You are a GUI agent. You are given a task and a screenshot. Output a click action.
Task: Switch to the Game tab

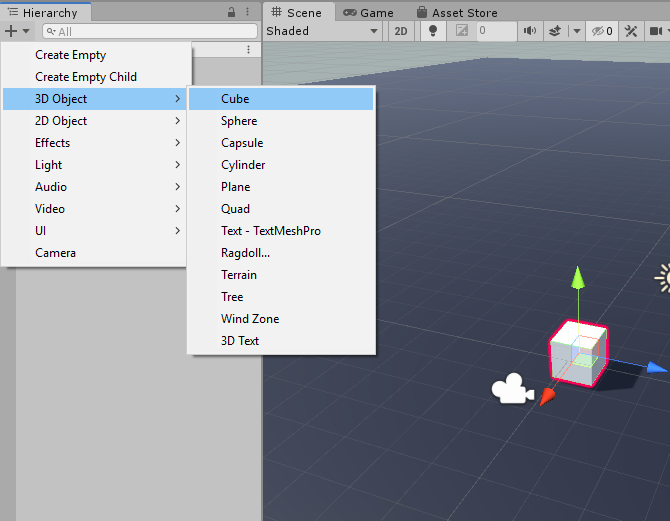pyautogui.click(x=368, y=12)
